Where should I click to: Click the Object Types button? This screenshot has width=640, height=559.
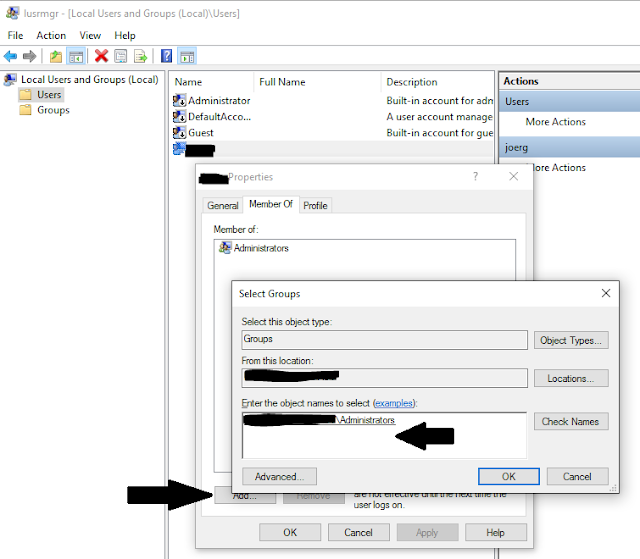pyautogui.click(x=571, y=340)
